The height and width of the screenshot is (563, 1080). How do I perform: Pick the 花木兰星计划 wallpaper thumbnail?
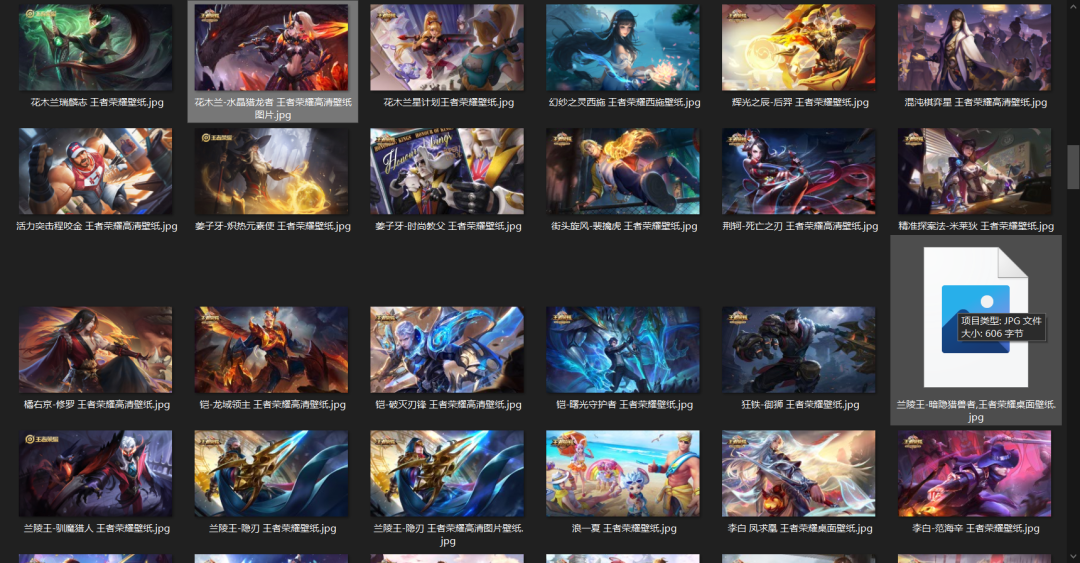447,48
